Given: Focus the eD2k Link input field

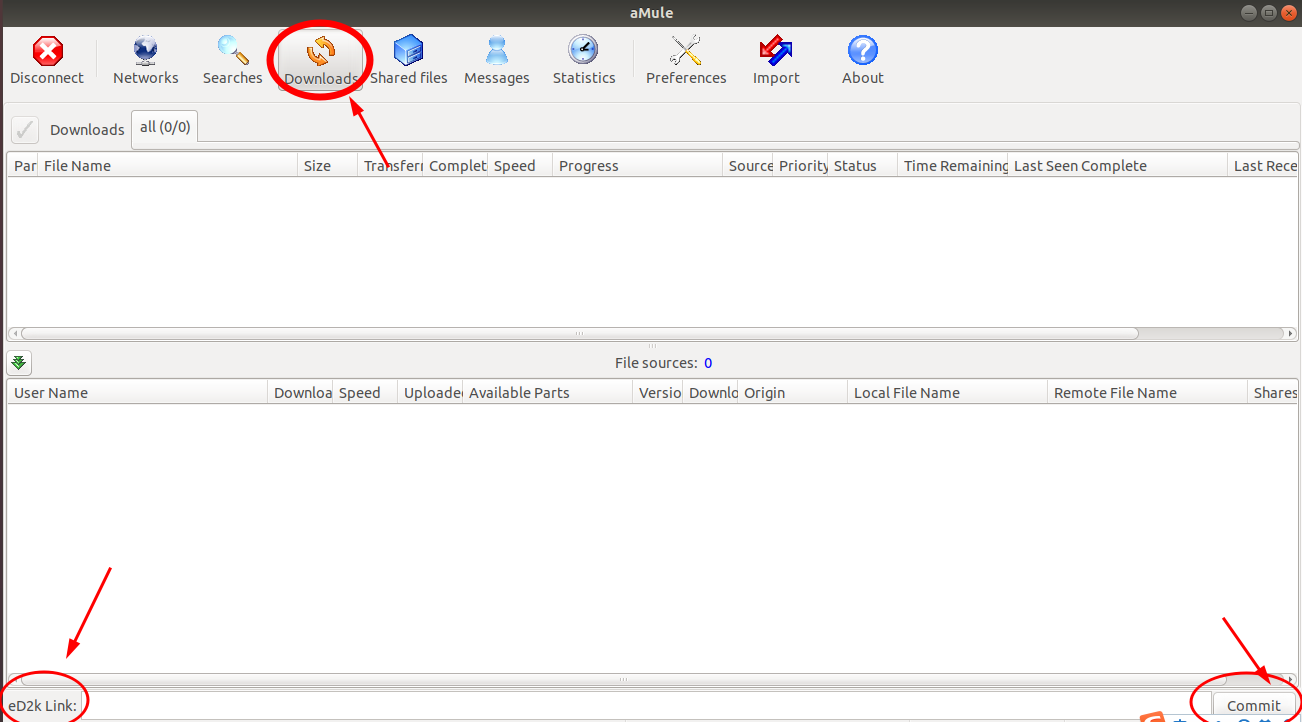Looking at the screenshot, I should (x=644, y=705).
